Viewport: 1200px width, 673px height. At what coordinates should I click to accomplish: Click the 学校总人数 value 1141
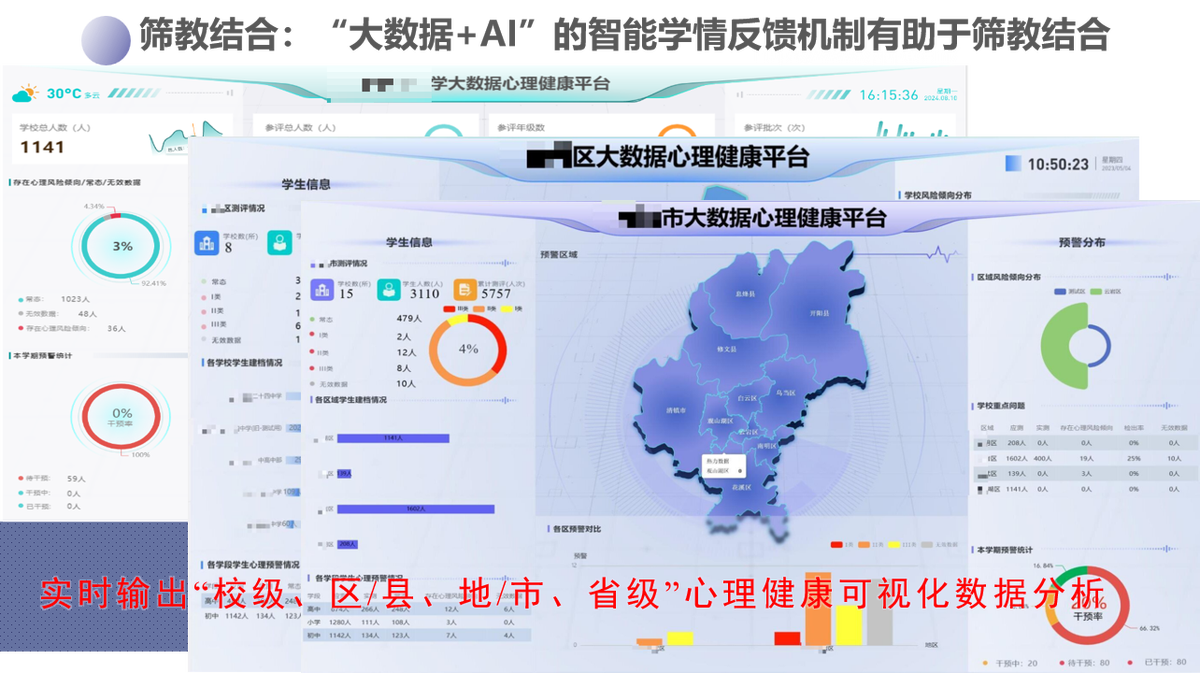point(42,148)
